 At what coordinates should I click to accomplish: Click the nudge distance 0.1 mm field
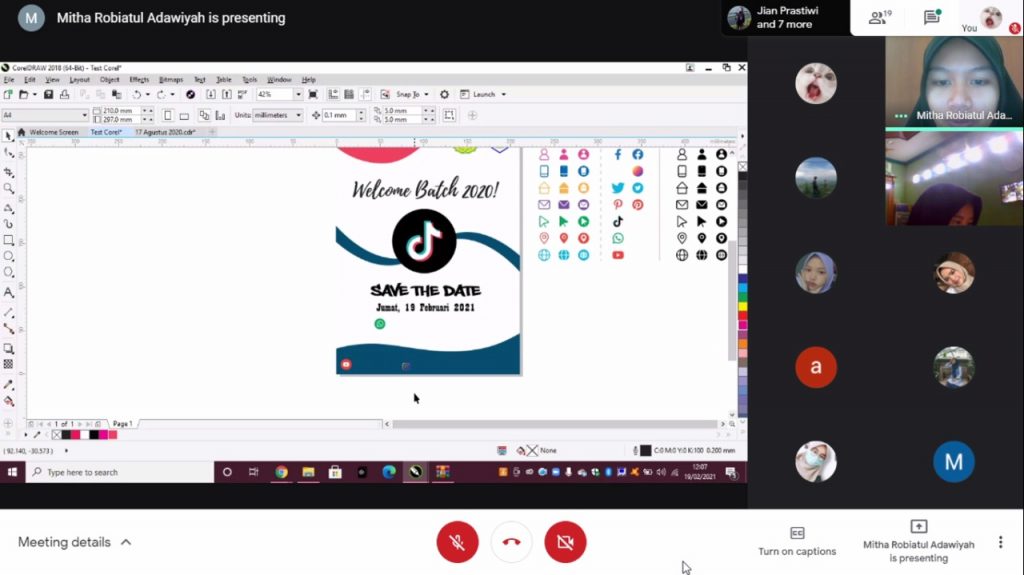coord(338,116)
